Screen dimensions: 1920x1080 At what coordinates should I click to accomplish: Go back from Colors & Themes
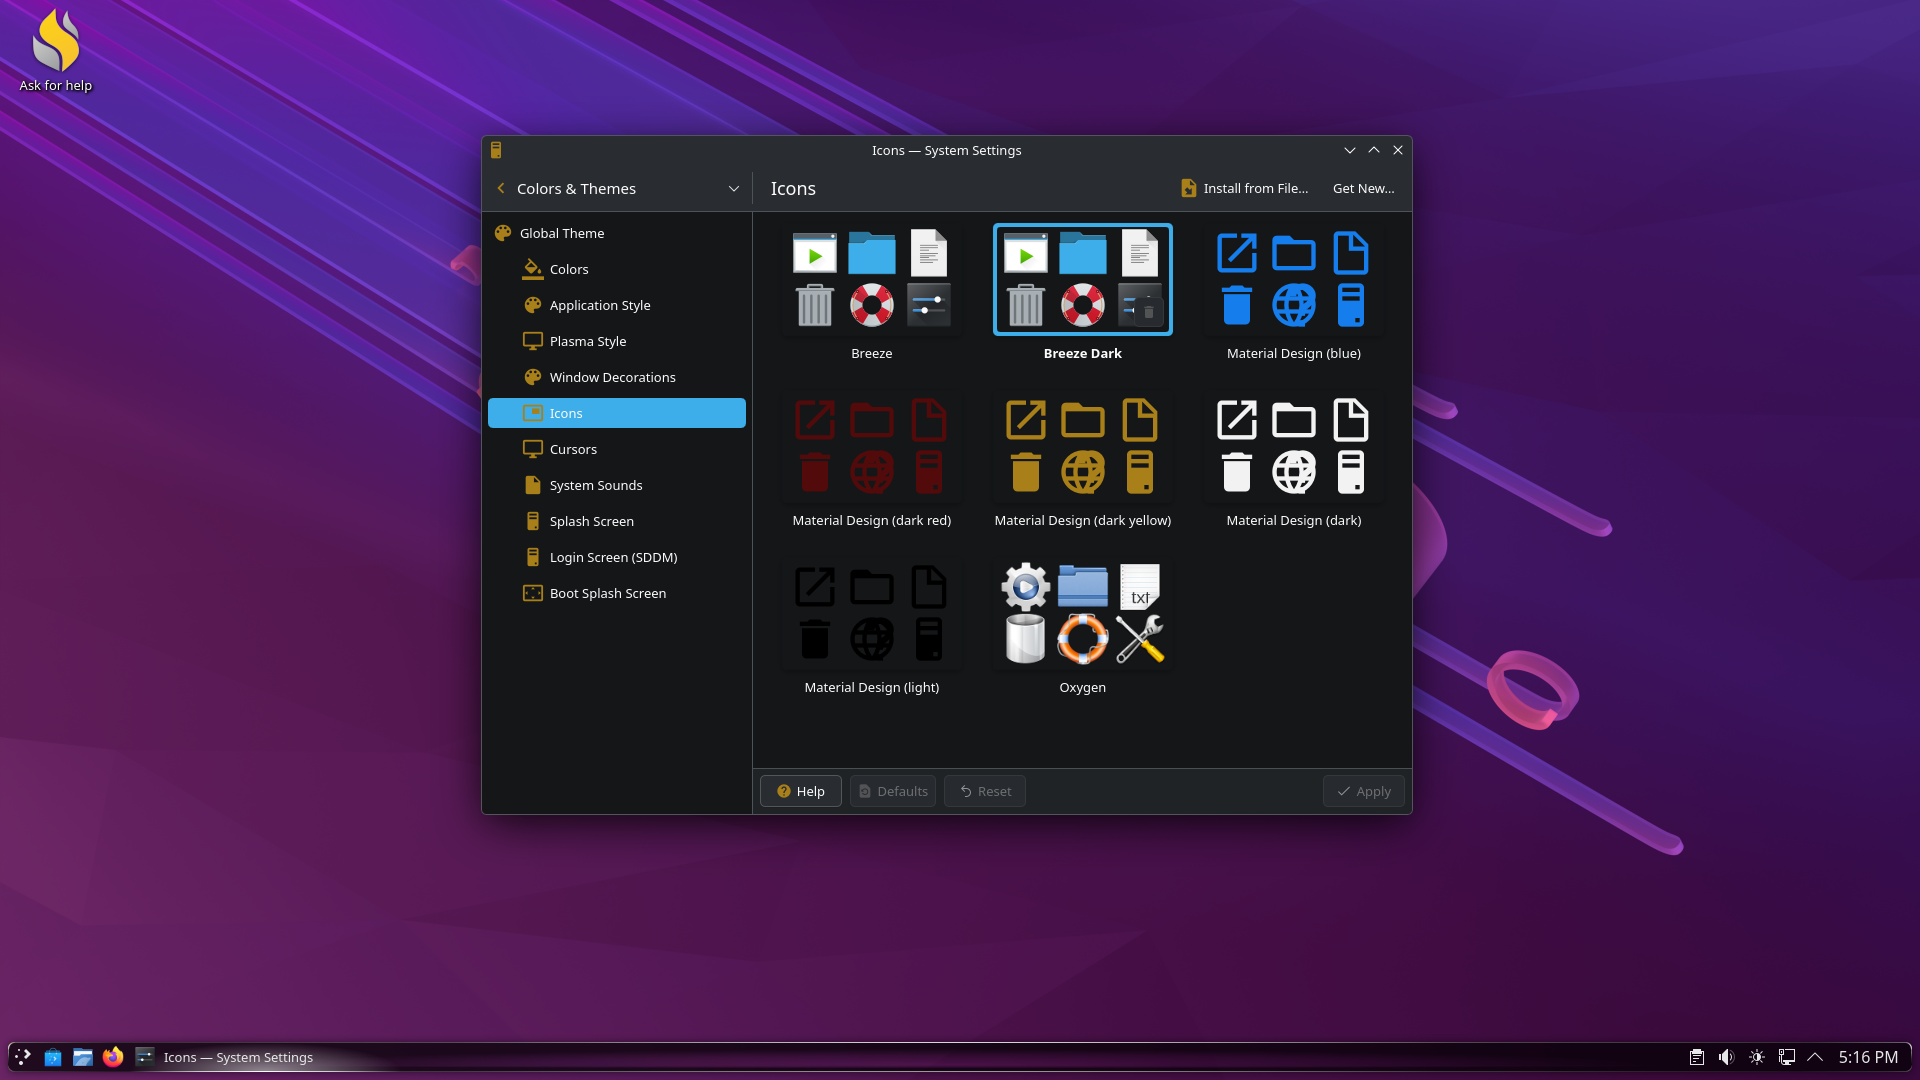pyautogui.click(x=501, y=188)
